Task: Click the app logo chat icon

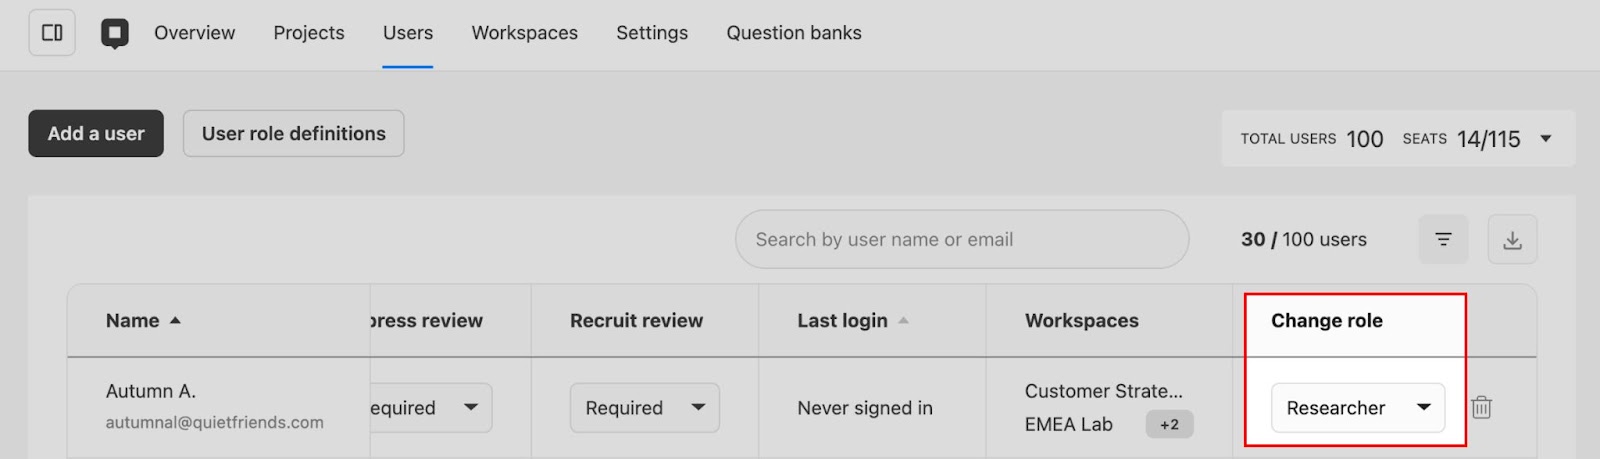Action: 115,34
